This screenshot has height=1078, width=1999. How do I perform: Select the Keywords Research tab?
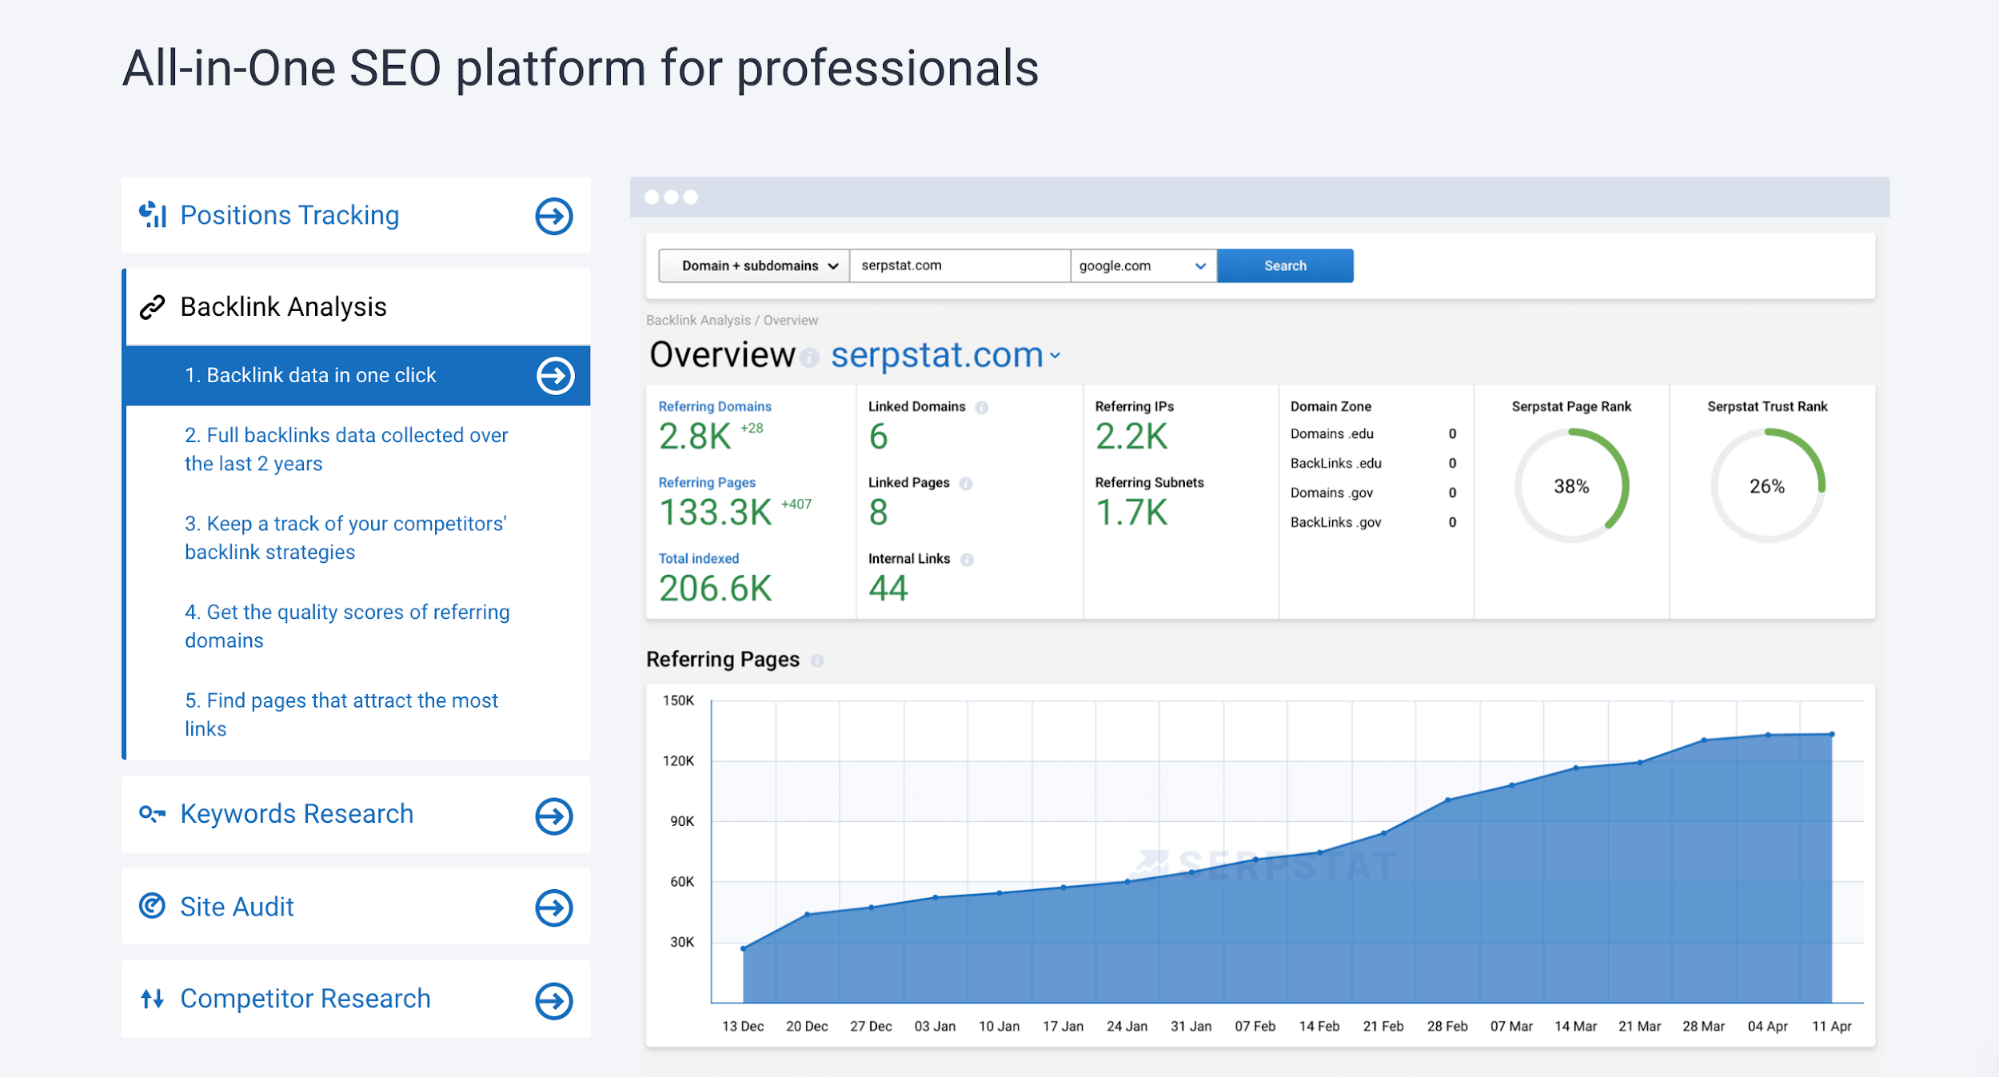(356, 815)
